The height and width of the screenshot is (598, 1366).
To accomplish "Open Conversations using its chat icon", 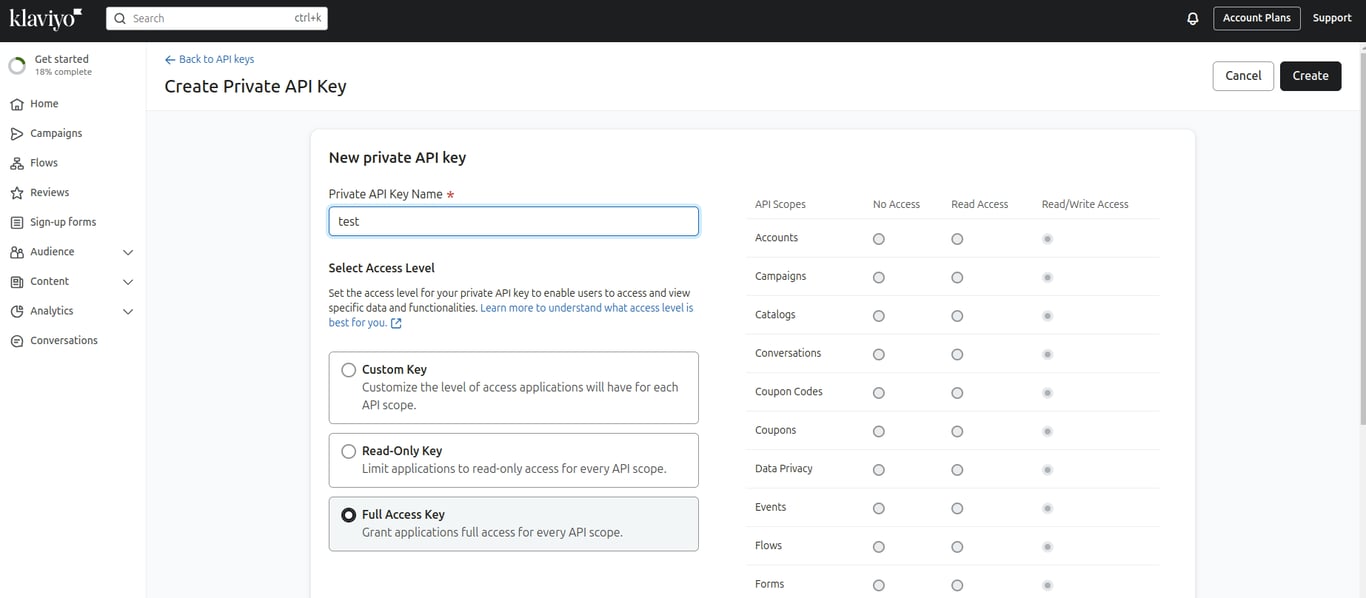I will (x=17, y=341).
